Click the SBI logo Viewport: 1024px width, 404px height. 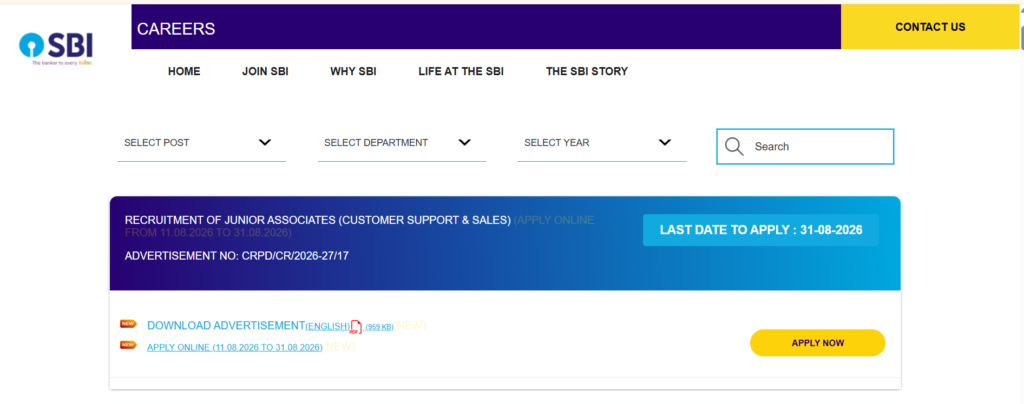pos(56,49)
